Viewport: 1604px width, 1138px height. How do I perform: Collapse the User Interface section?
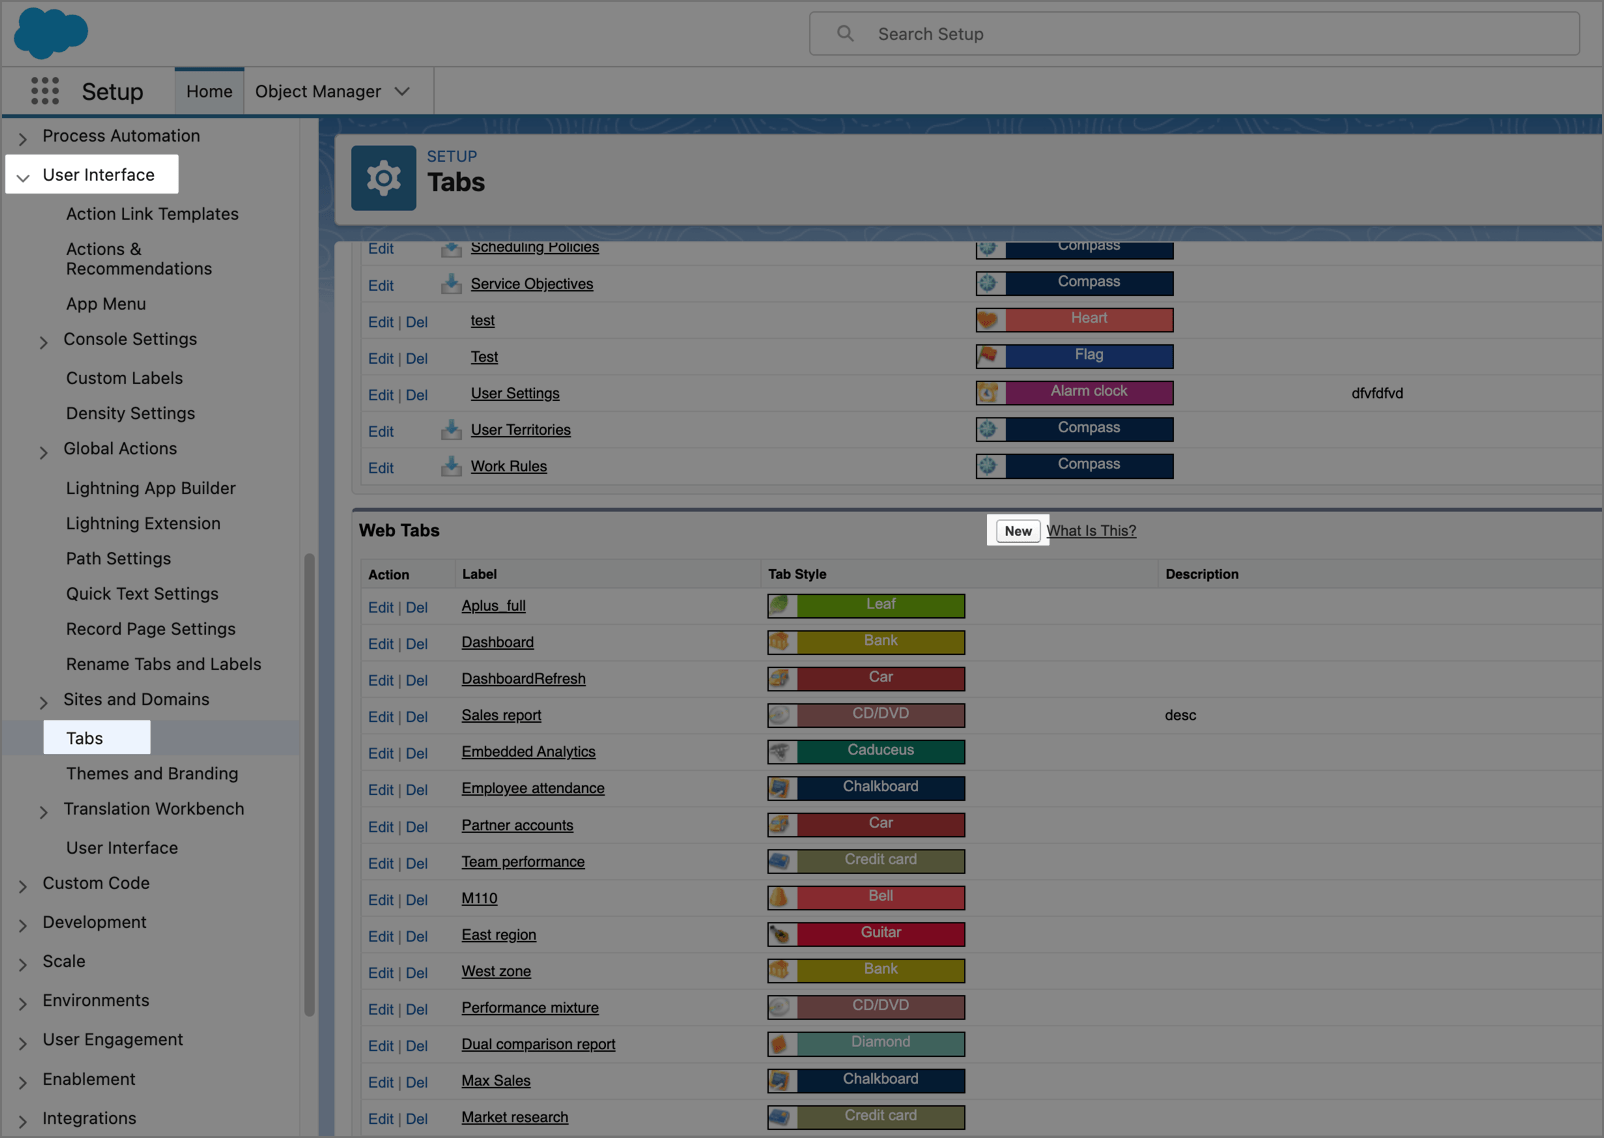click(x=23, y=176)
